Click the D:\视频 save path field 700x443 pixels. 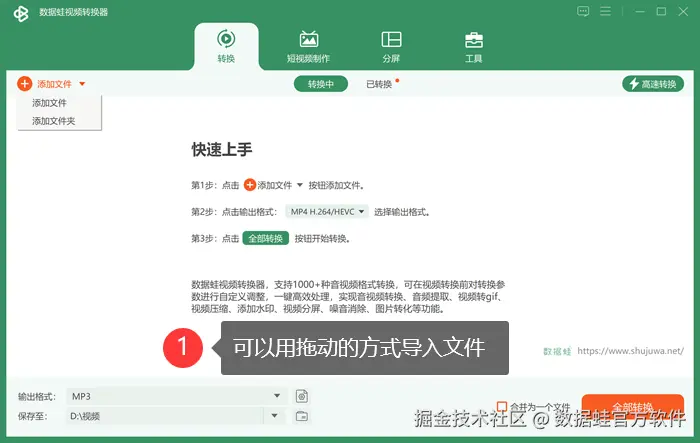pos(165,416)
